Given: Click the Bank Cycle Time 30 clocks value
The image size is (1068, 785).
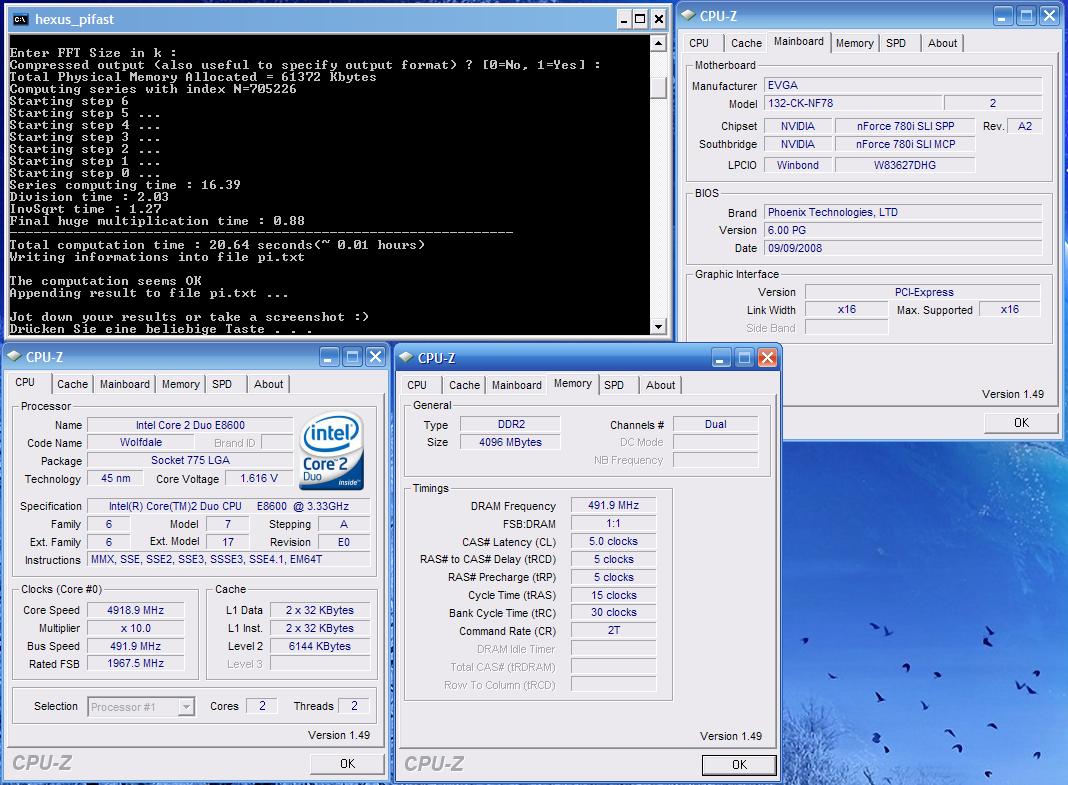Looking at the screenshot, I should (614, 613).
